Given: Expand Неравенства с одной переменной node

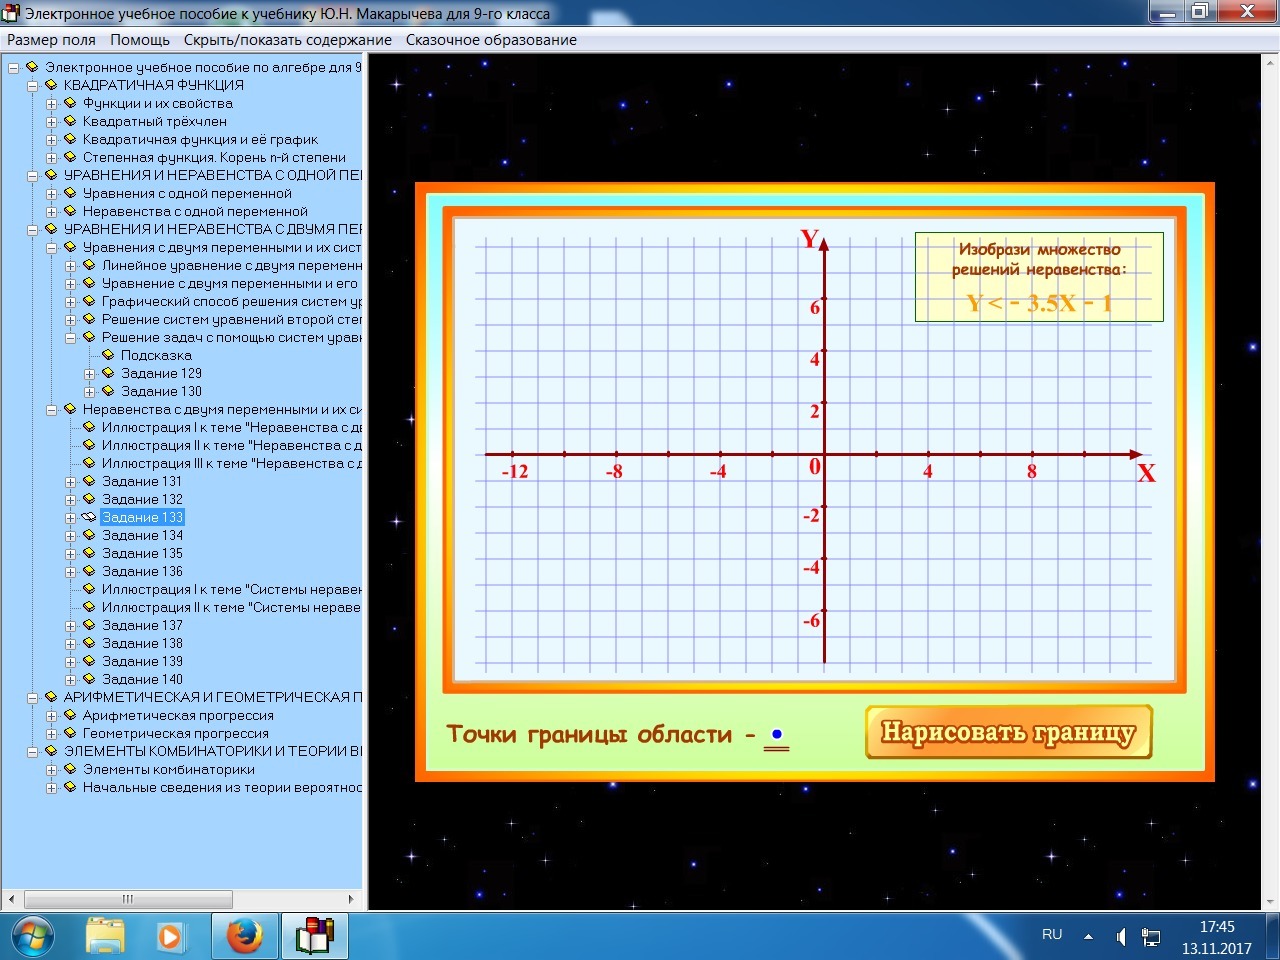Looking at the screenshot, I should tap(52, 212).
